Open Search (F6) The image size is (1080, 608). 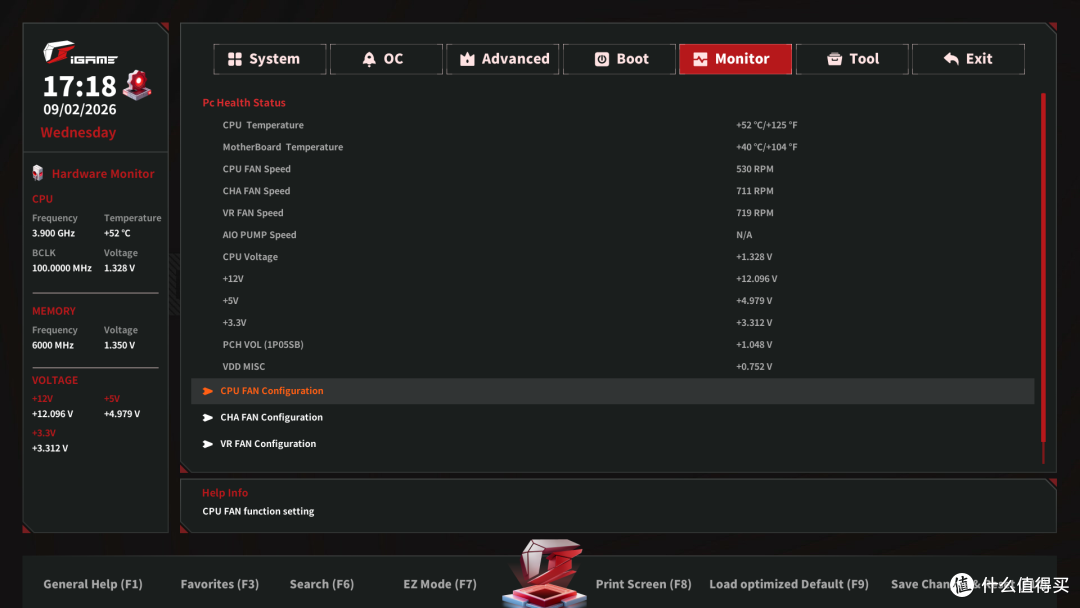click(x=322, y=584)
